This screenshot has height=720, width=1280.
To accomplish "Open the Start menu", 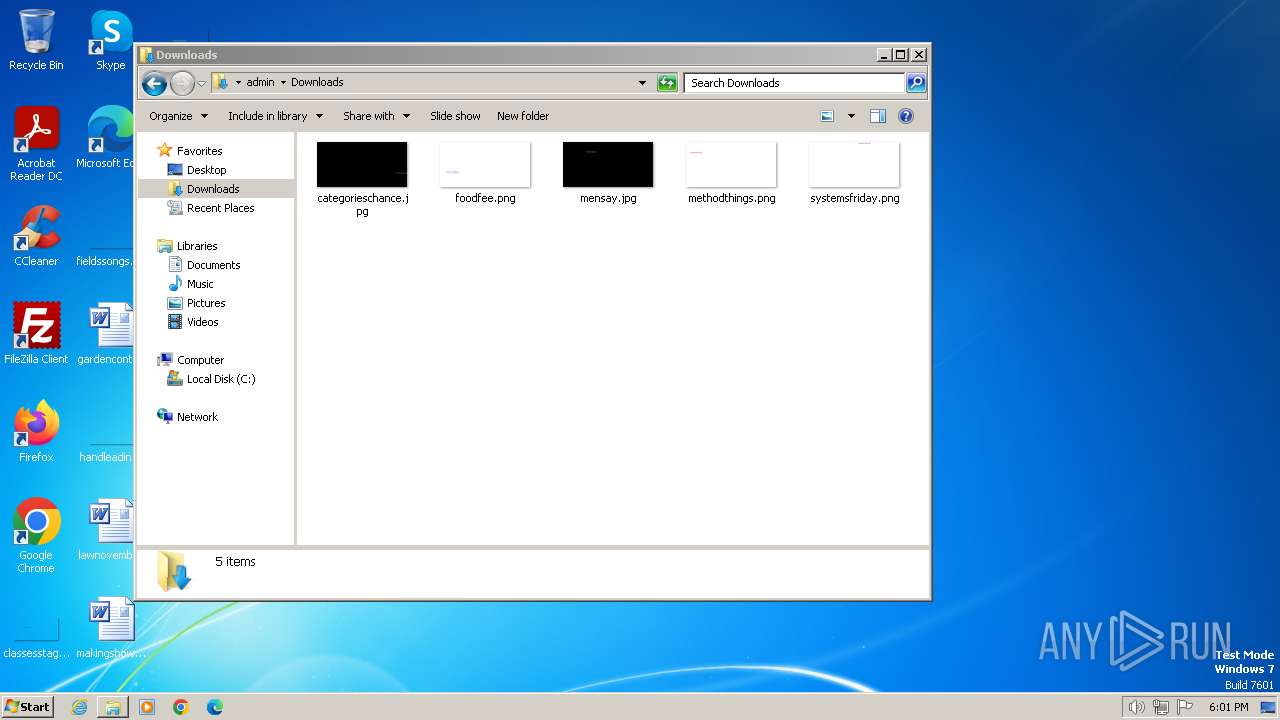I will click(x=27, y=706).
